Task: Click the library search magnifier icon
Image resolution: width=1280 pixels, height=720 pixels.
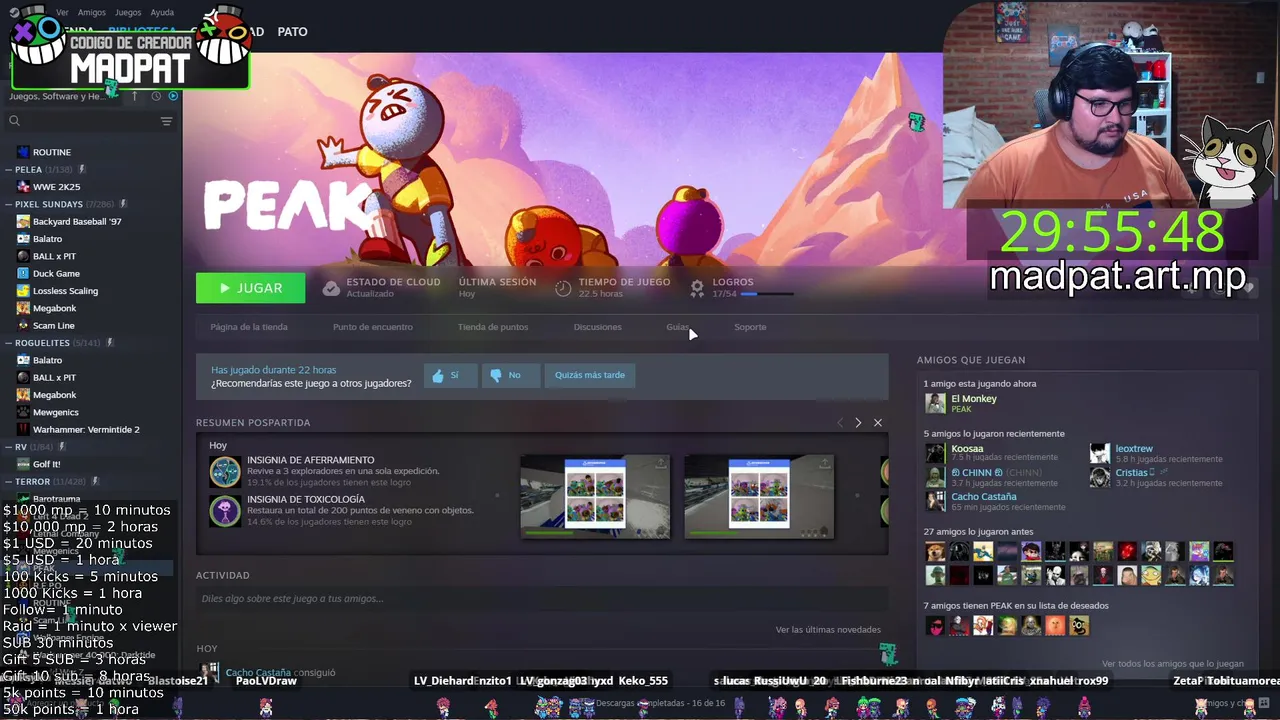Action: point(14,121)
